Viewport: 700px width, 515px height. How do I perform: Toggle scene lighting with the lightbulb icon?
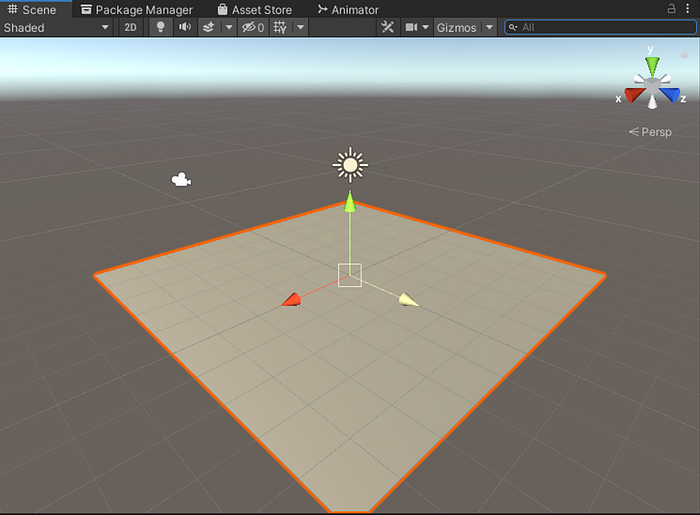[161, 27]
